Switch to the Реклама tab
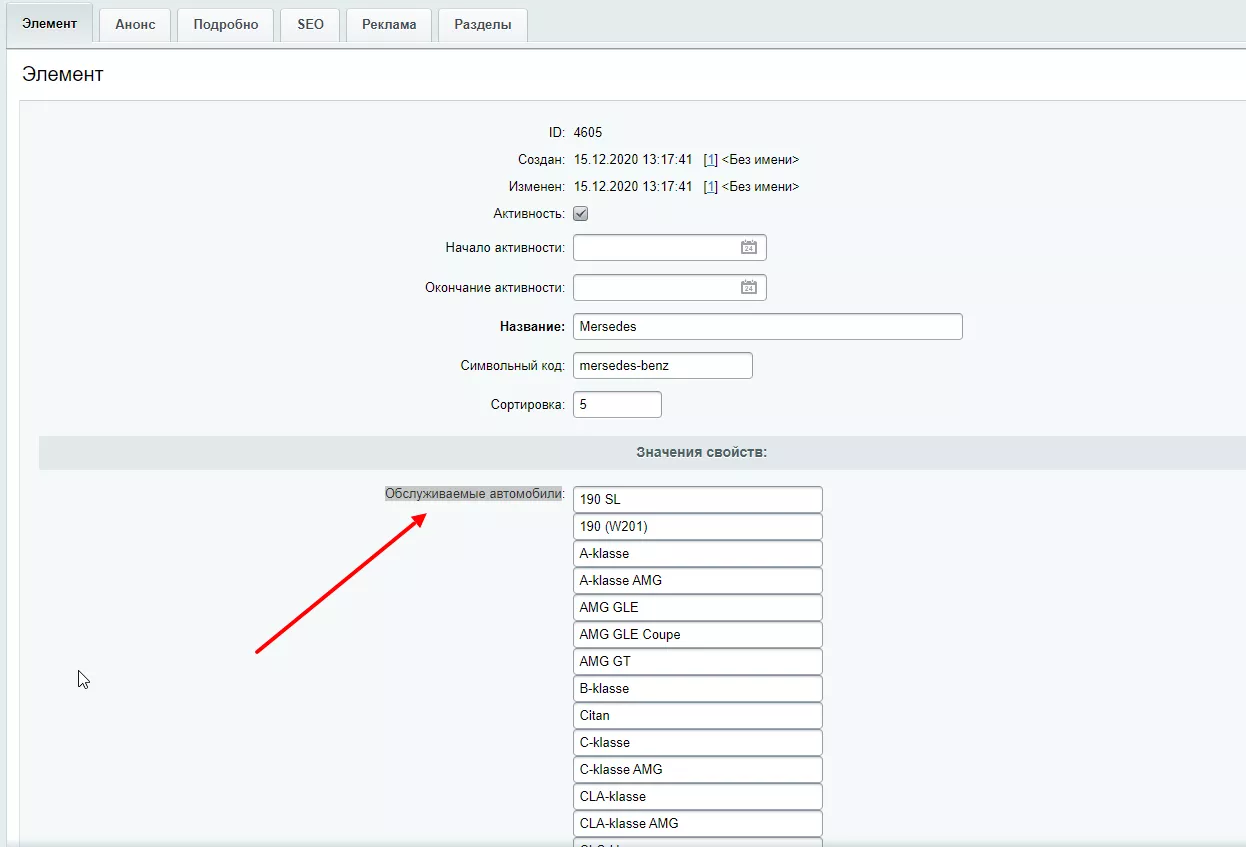Screen dimensions: 1246x847 click(389, 24)
